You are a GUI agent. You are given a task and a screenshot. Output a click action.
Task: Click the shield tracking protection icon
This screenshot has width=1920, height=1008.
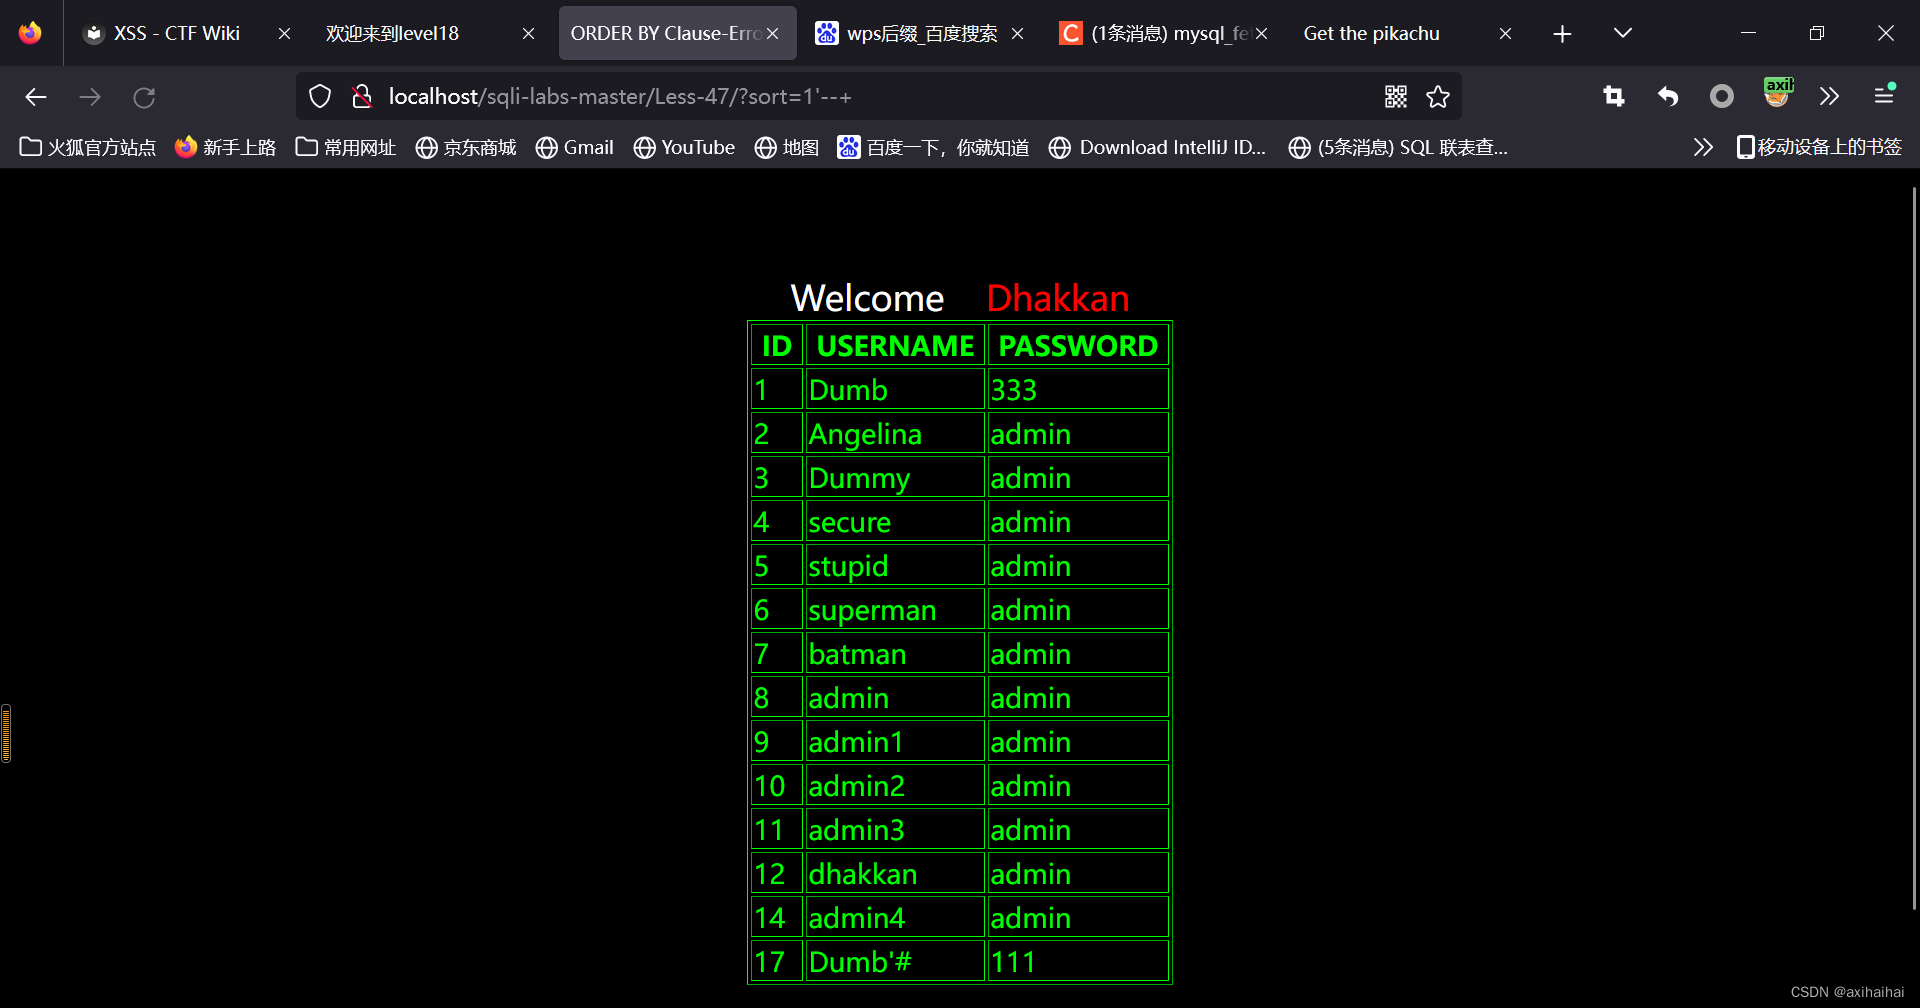coord(319,96)
